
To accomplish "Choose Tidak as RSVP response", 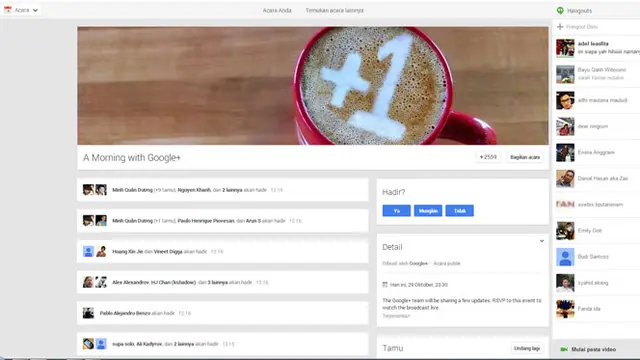I will (x=460, y=211).
